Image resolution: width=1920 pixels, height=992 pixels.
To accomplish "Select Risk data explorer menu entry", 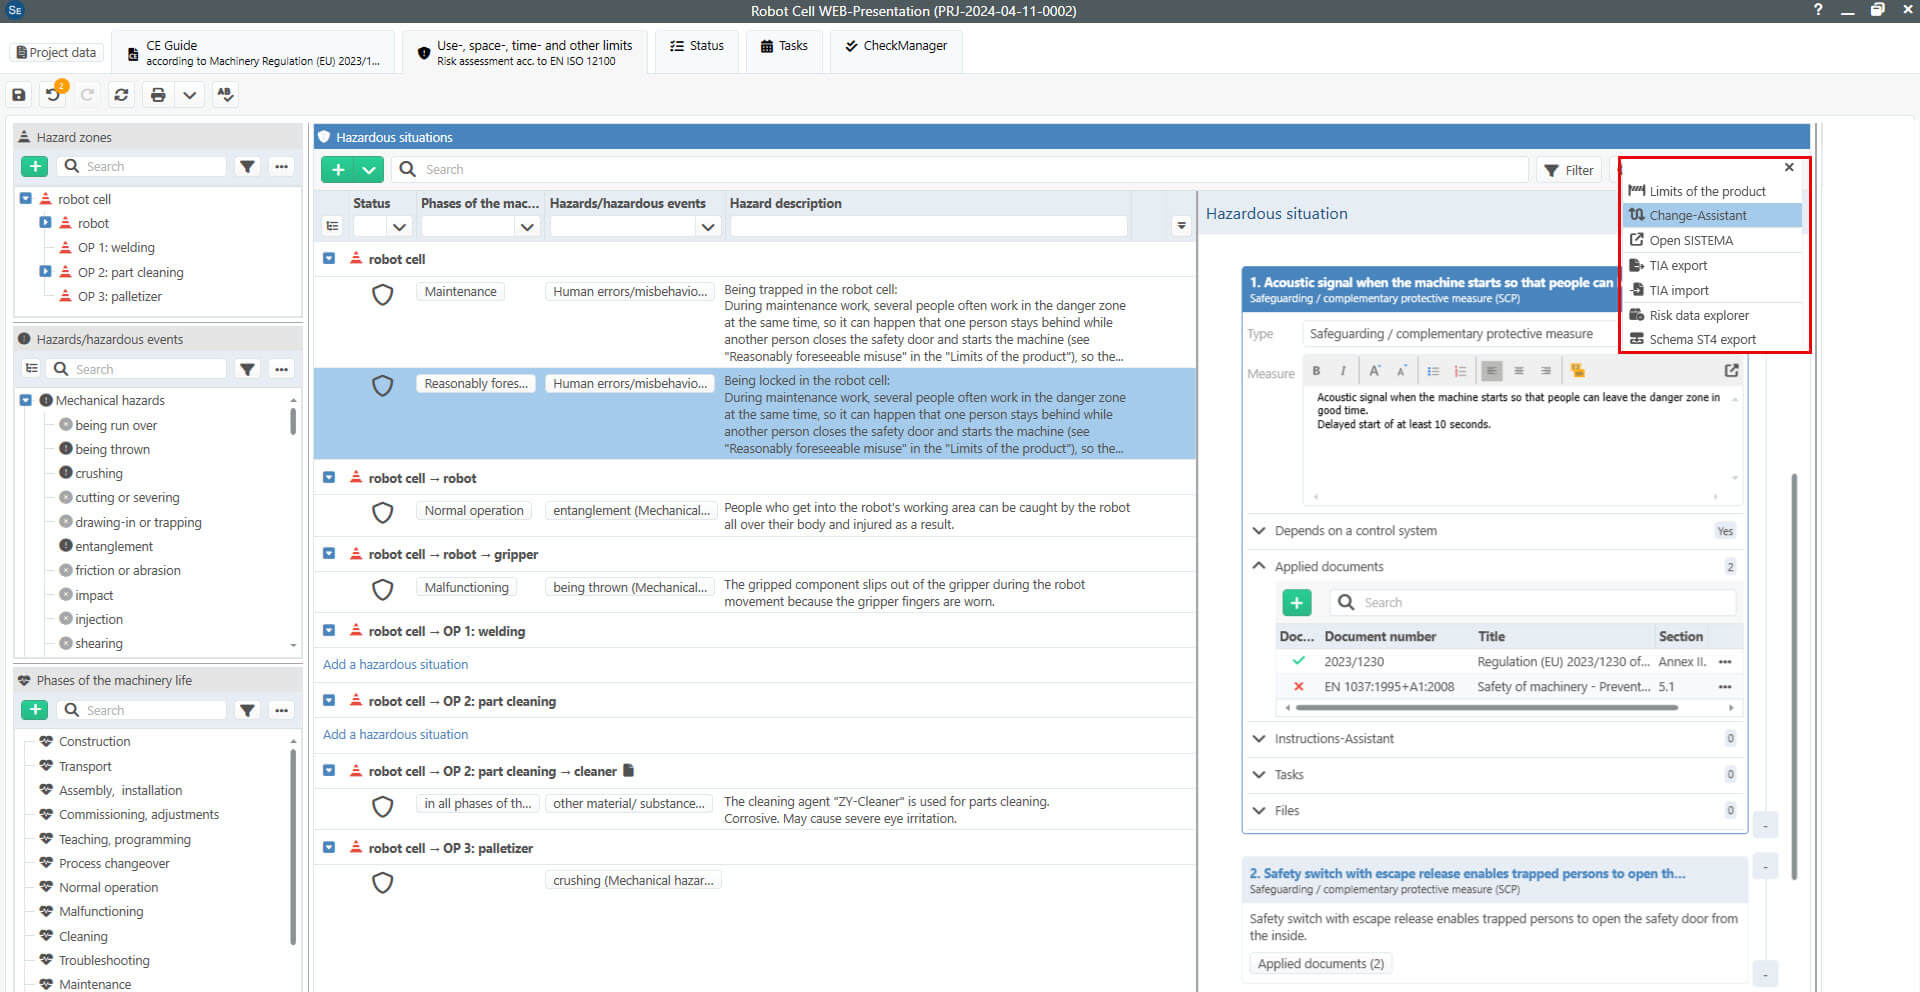I will 1712,315.
